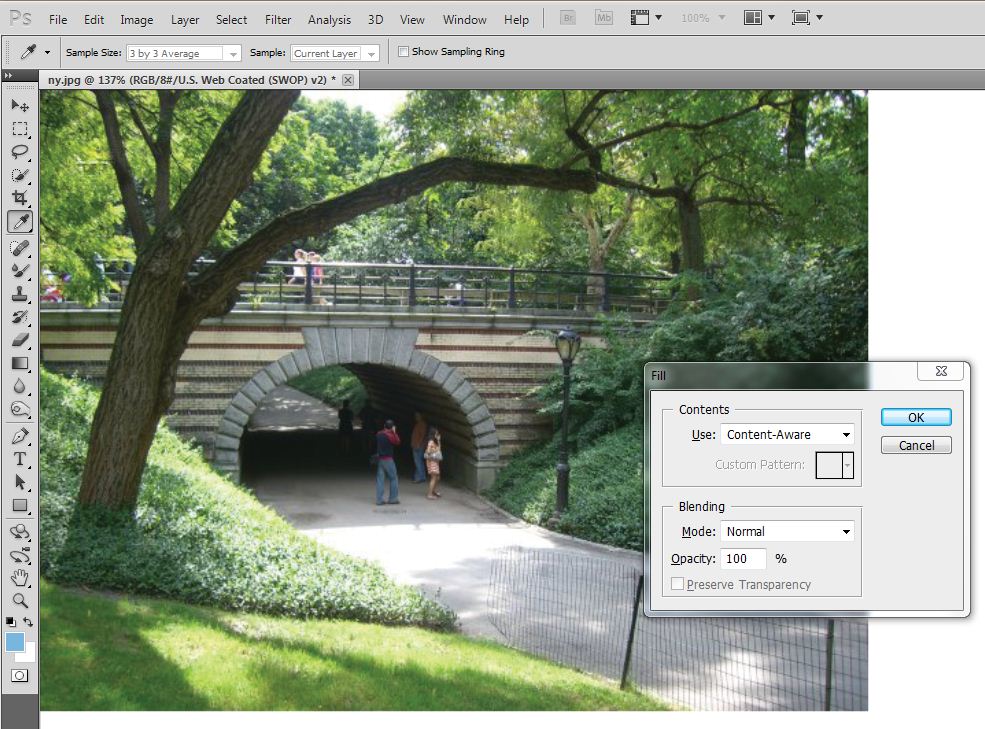The height and width of the screenshot is (729, 985).
Task: Select the Move tool
Action: pos(20,105)
